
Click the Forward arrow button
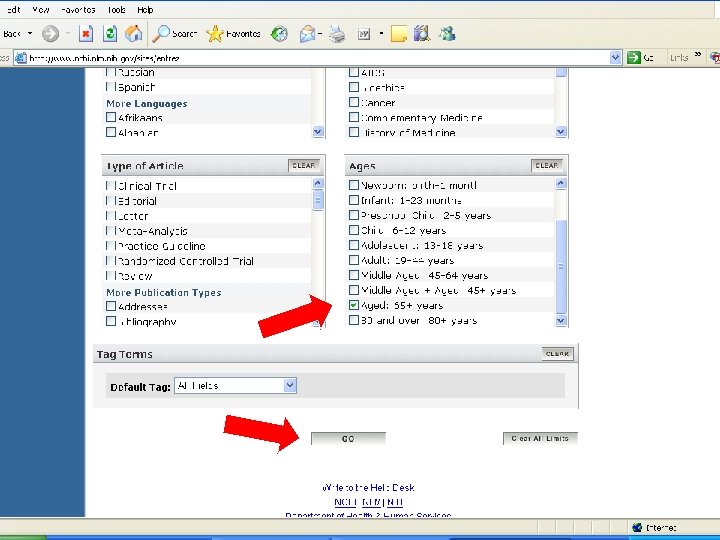pyautogui.click(x=51, y=34)
